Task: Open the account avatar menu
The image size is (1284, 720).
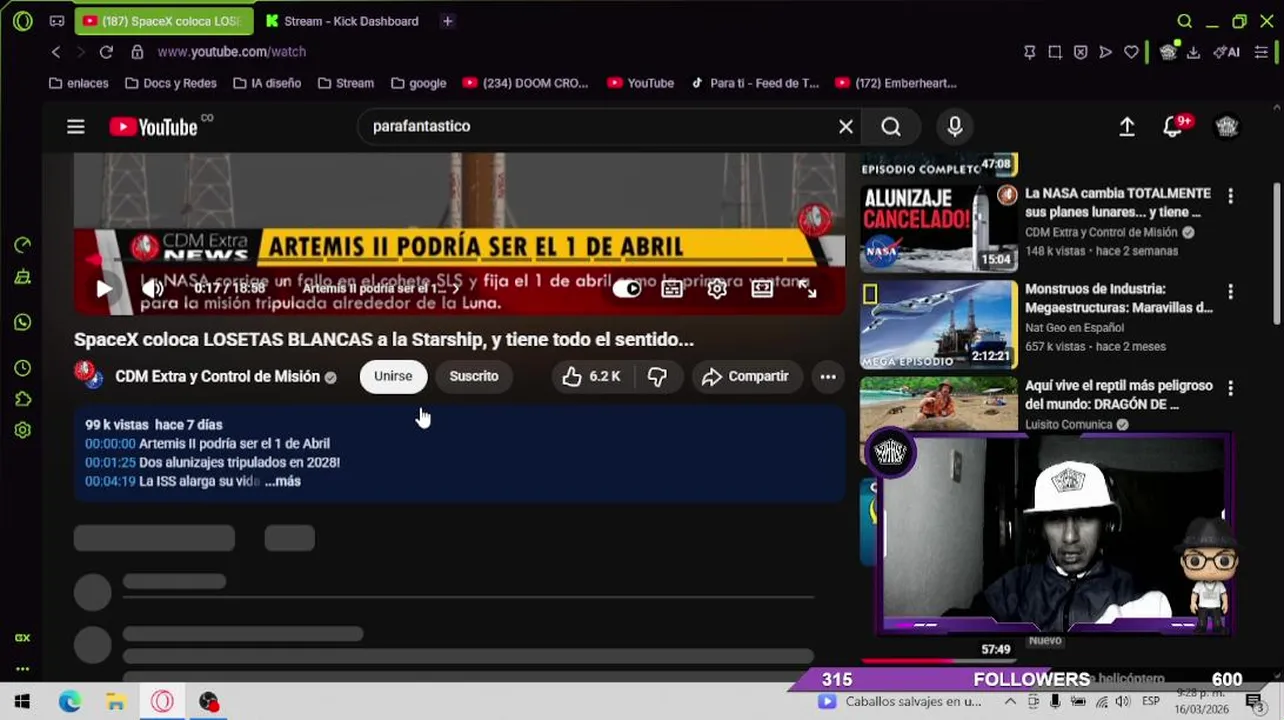Action: [x=1227, y=126]
